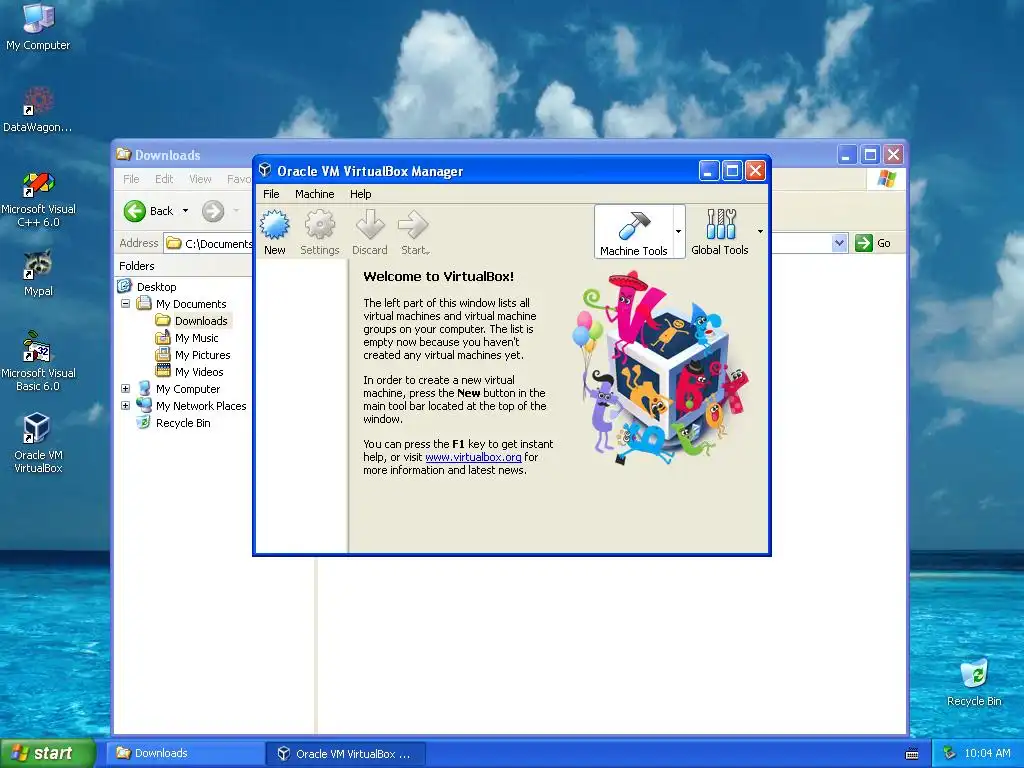
Task: Collapse My Documents tree node
Action: pos(125,304)
